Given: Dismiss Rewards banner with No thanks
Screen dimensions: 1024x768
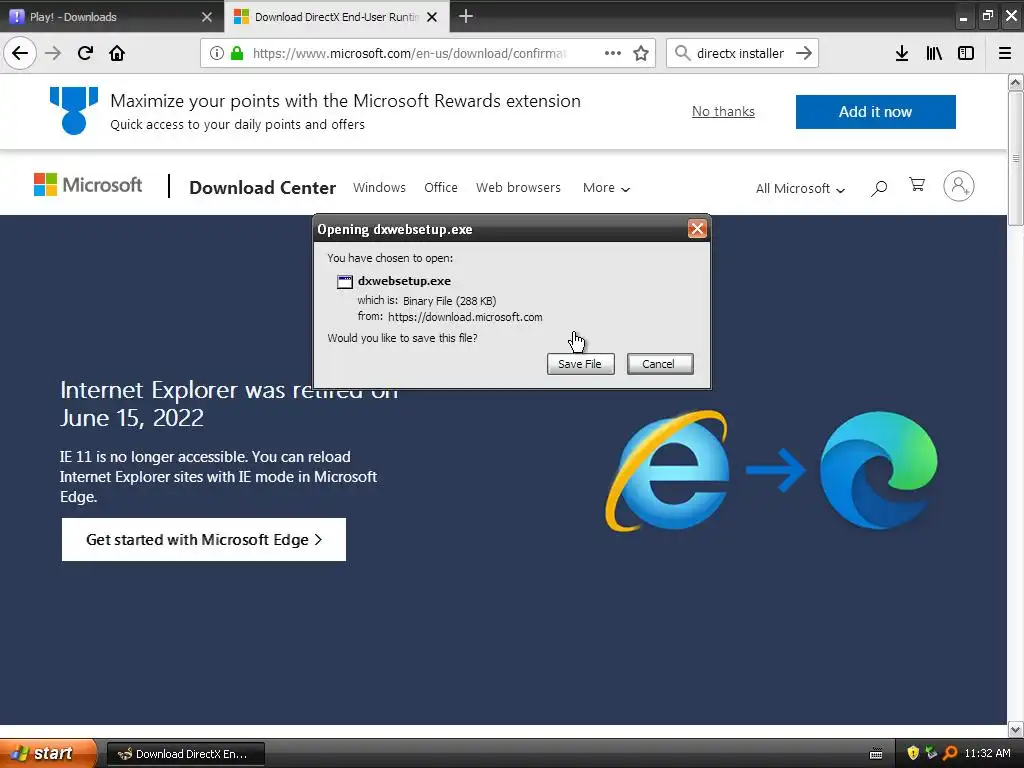Looking at the screenshot, I should click(x=723, y=112).
